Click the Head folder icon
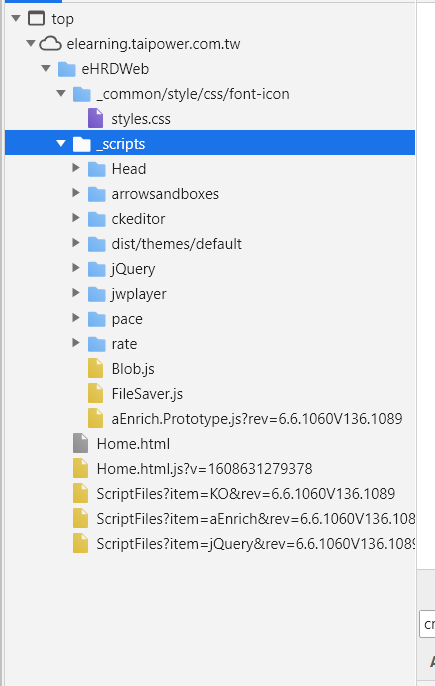The width and height of the screenshot is (435, 686). 96,168
